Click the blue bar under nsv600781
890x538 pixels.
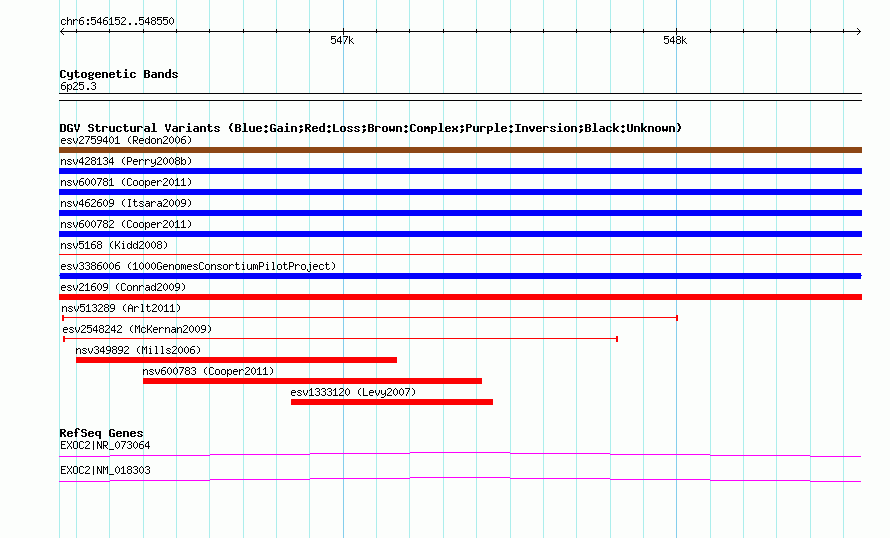(x=460, y=192)
